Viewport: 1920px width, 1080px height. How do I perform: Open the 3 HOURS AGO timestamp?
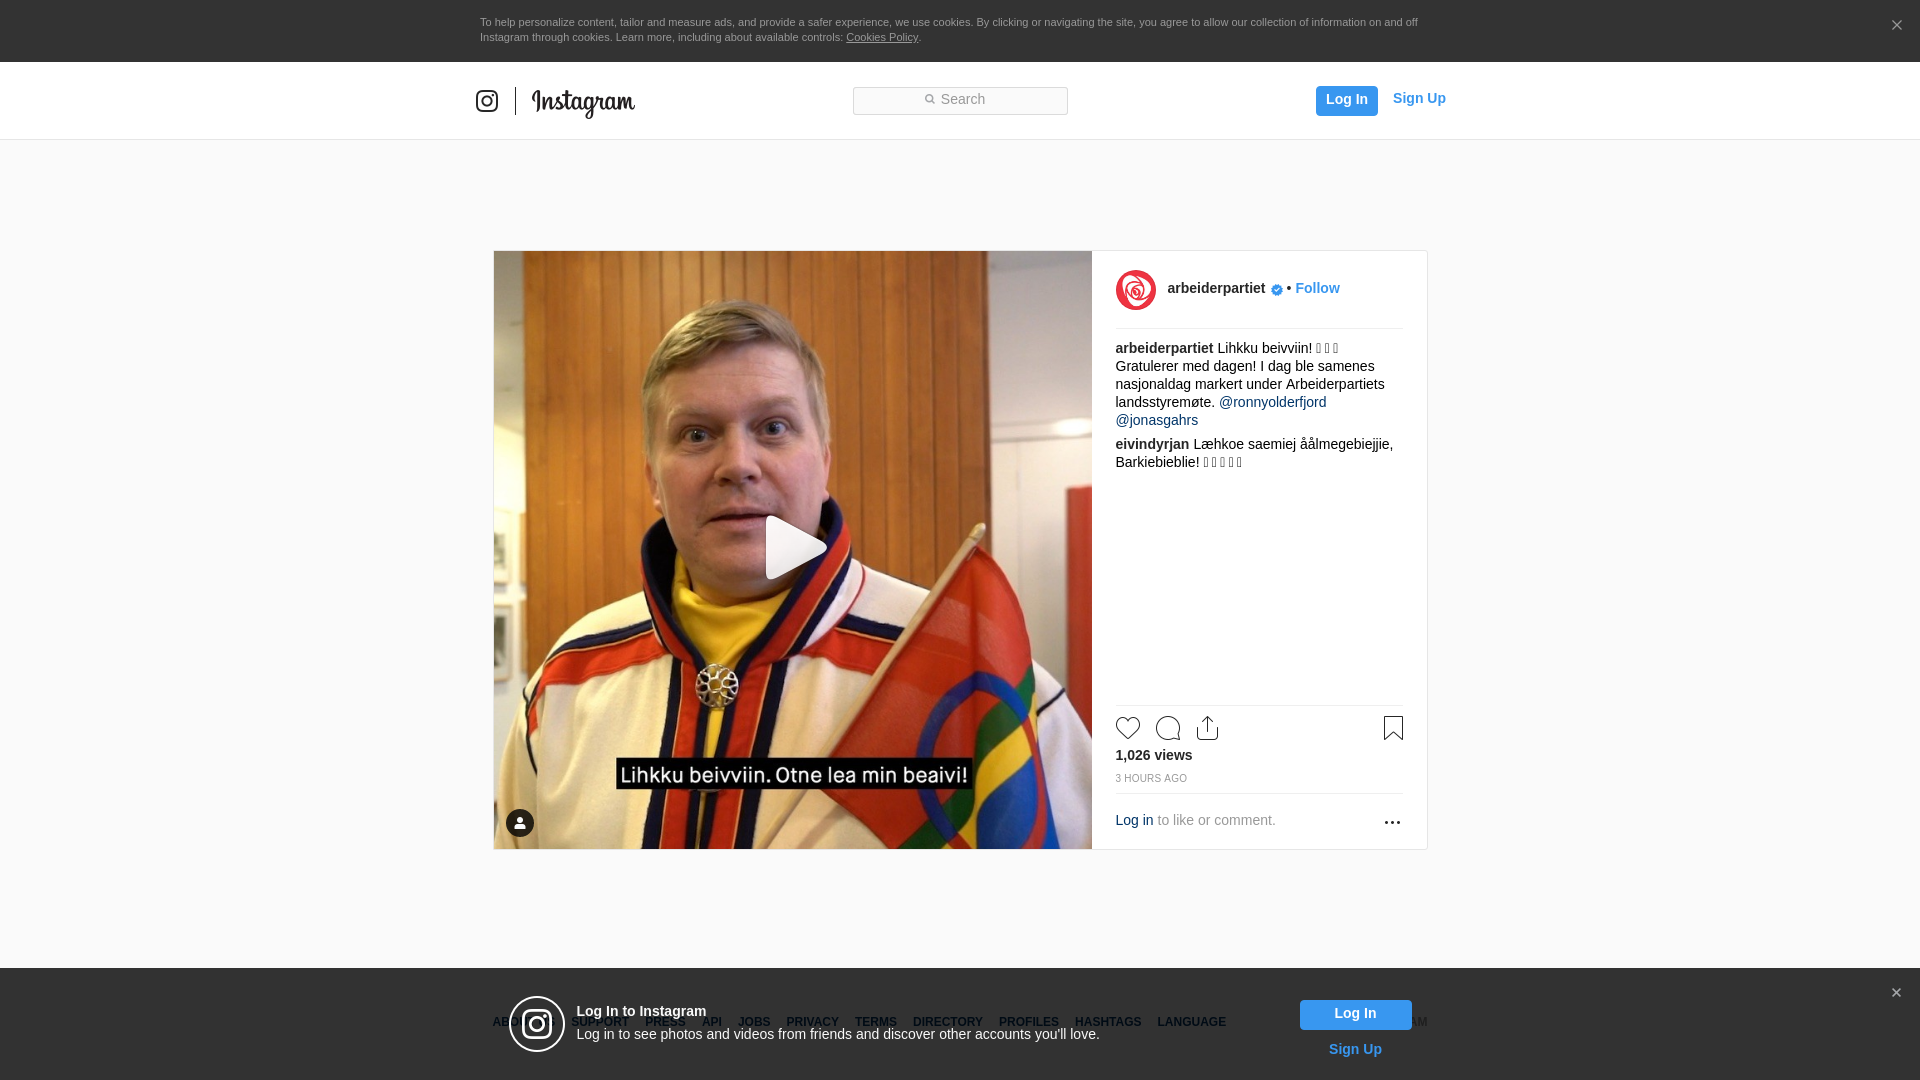pyautogui.click(x=1151, y=778)
